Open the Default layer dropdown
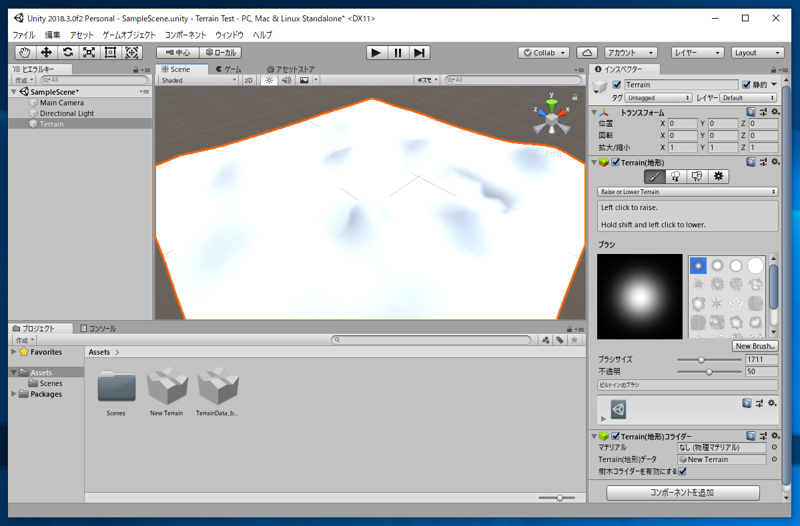Image resolution: width=800 pixels, height=526 pixels. 748,97
